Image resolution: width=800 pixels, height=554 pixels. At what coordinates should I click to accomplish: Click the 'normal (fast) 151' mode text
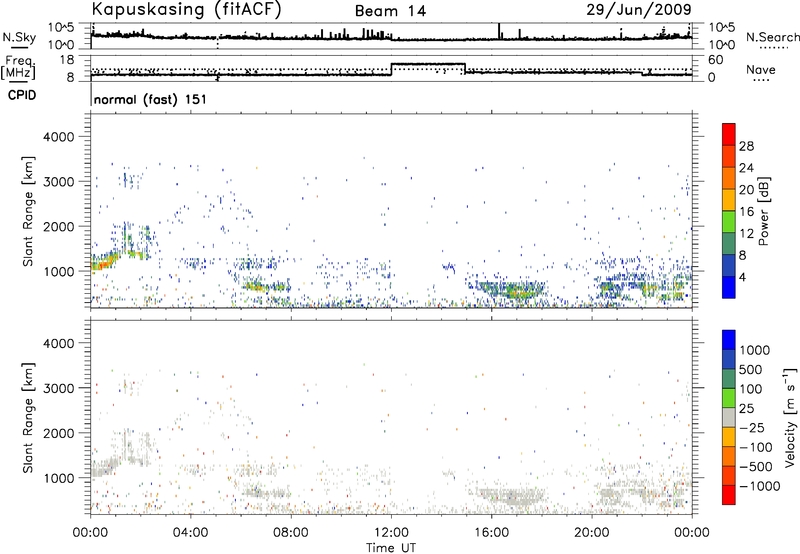click(151, 99)
